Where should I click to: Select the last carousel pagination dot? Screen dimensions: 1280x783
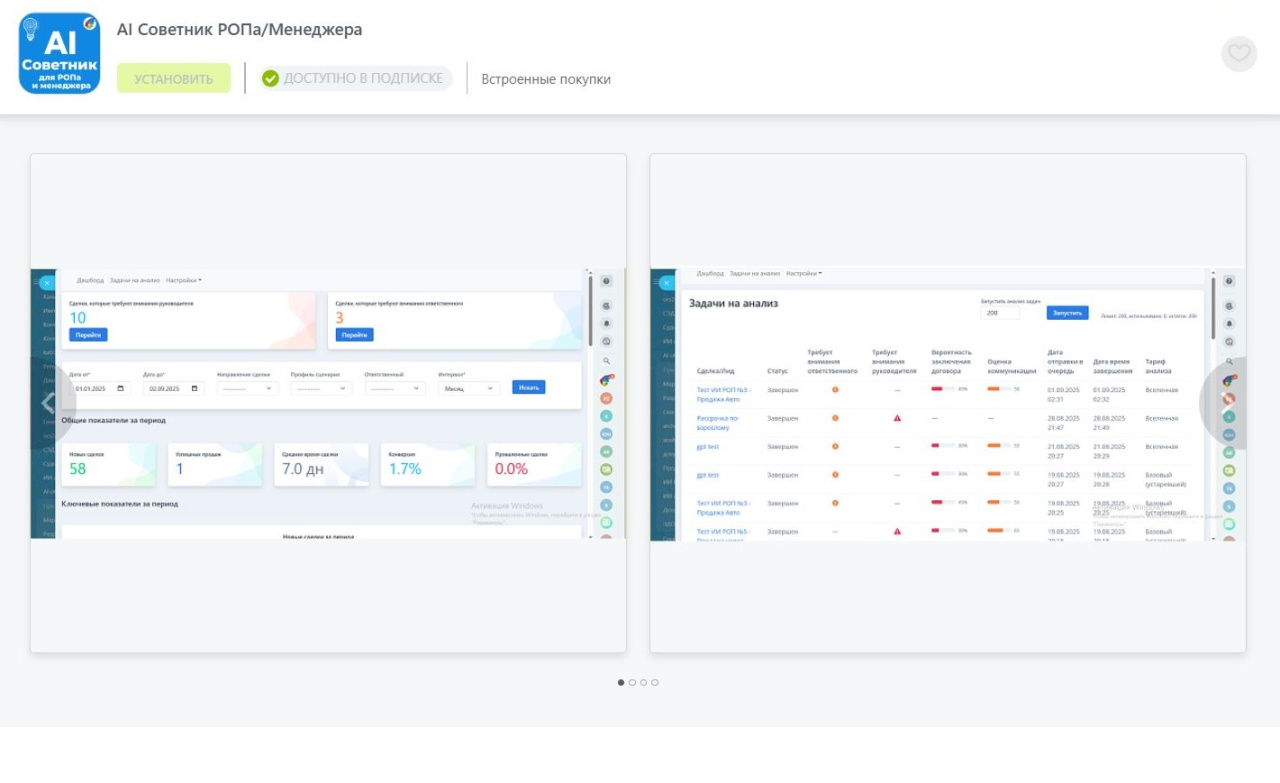pyautogui.click(x=655, y=682)
